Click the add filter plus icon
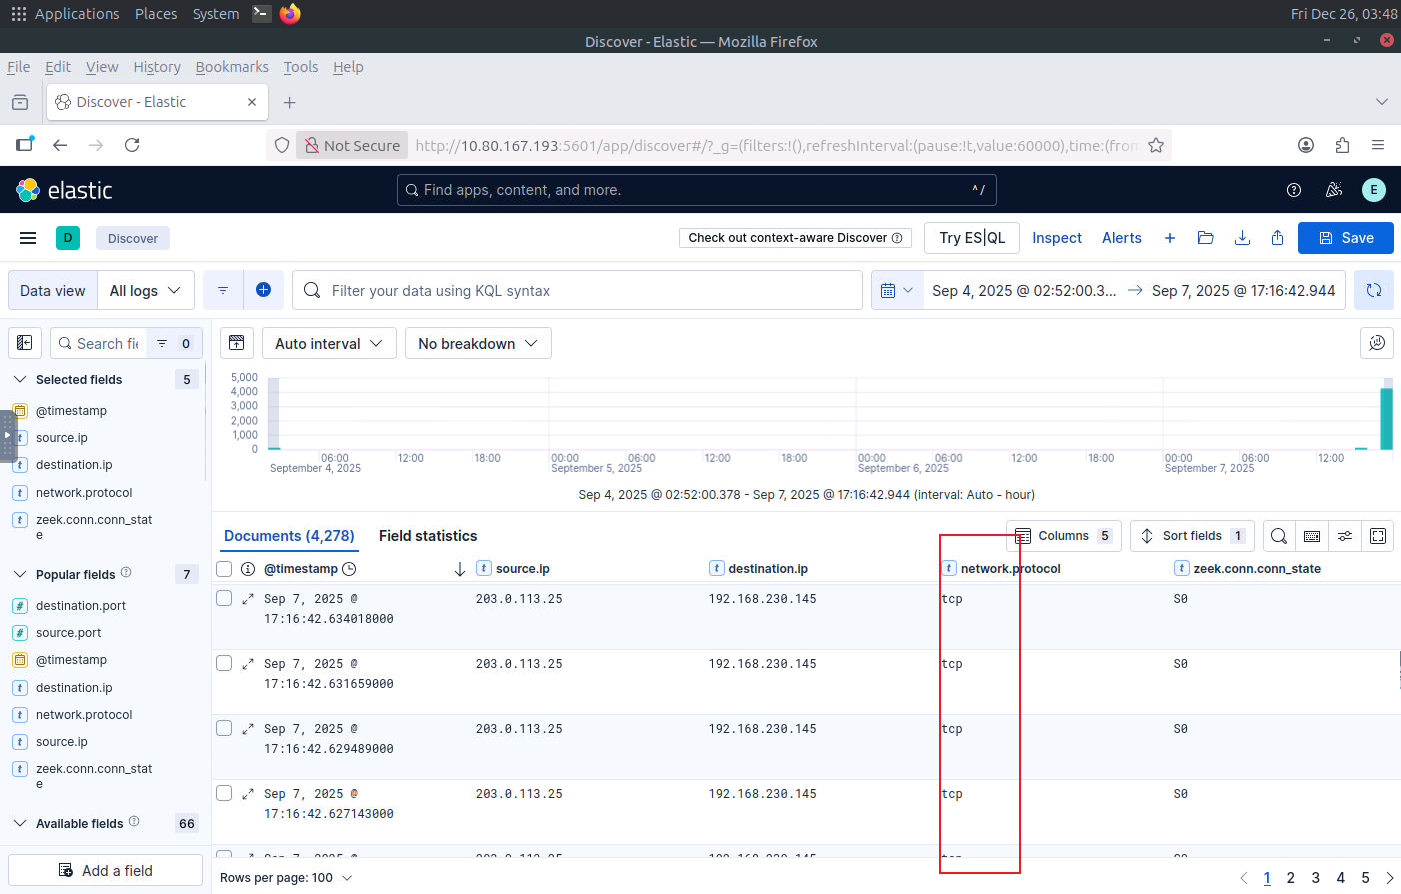 click(264, 290)
